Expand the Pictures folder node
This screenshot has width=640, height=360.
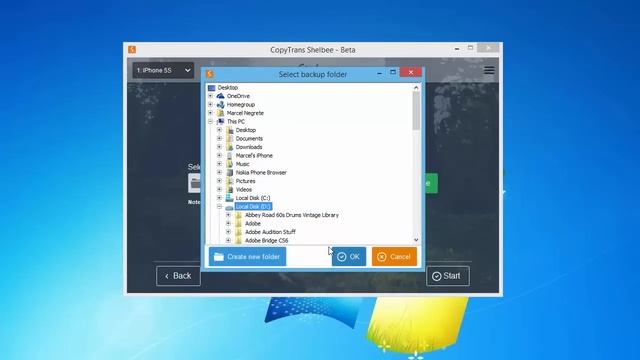tap(220, 181)
